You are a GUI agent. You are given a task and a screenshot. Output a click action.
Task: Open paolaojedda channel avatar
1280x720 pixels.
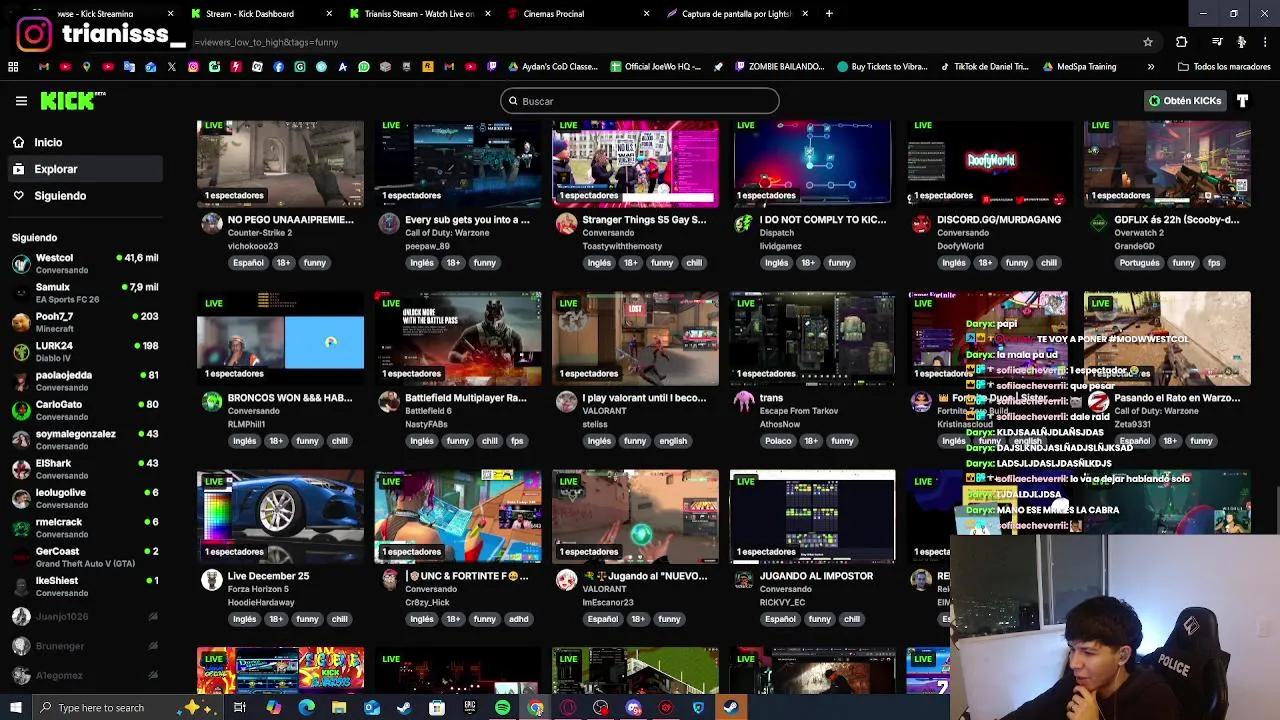(x=21, y=381)
